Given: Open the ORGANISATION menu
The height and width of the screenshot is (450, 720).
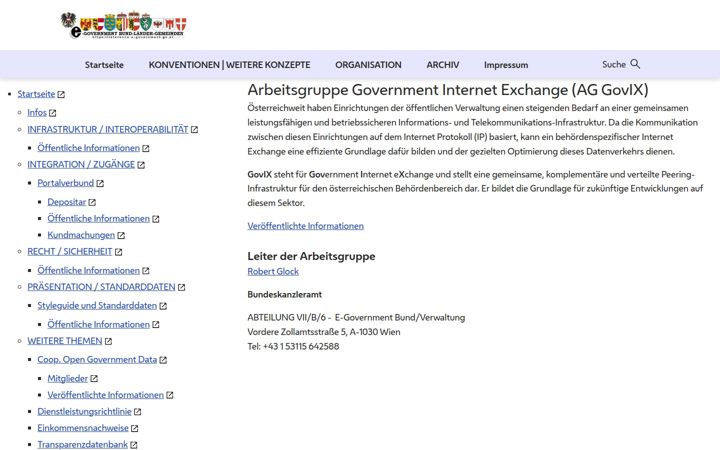Looking at the screenshot, I should [x=368, y=65].
